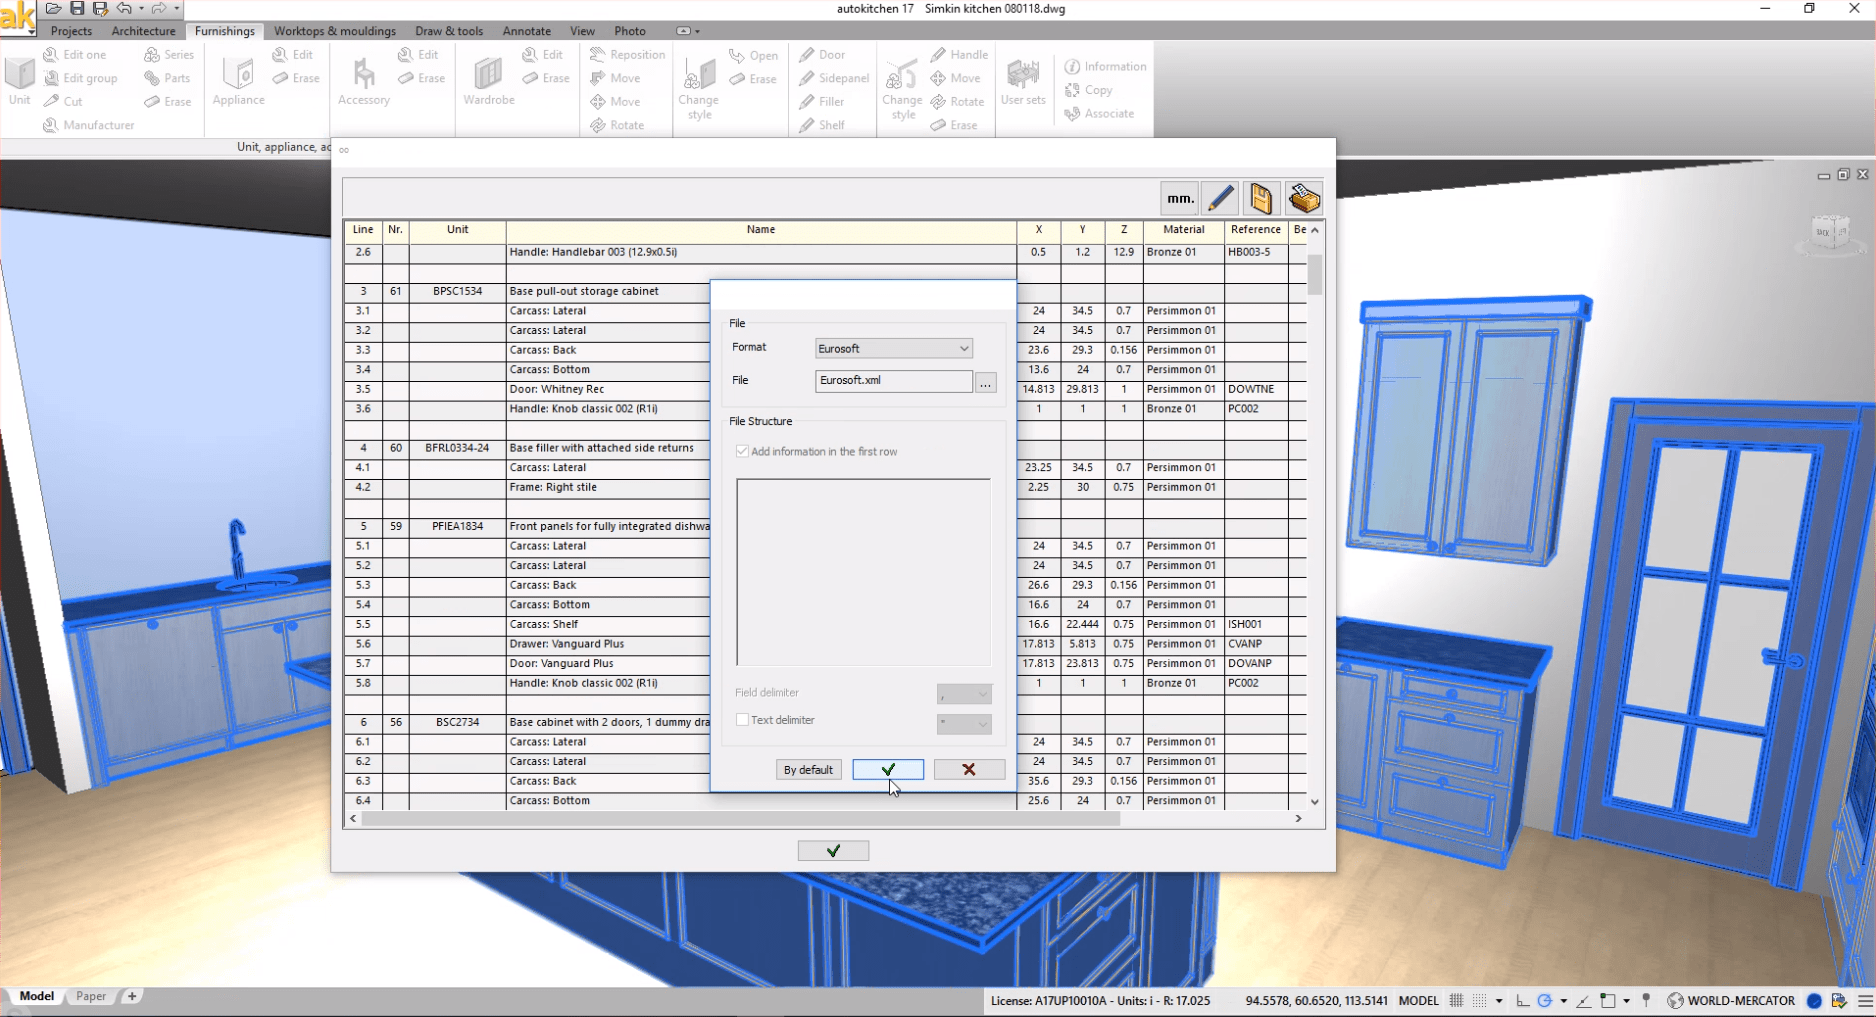The image size is (1876, 1017).
Task: Click the mm. units button
Action: tap(1180, 199)
